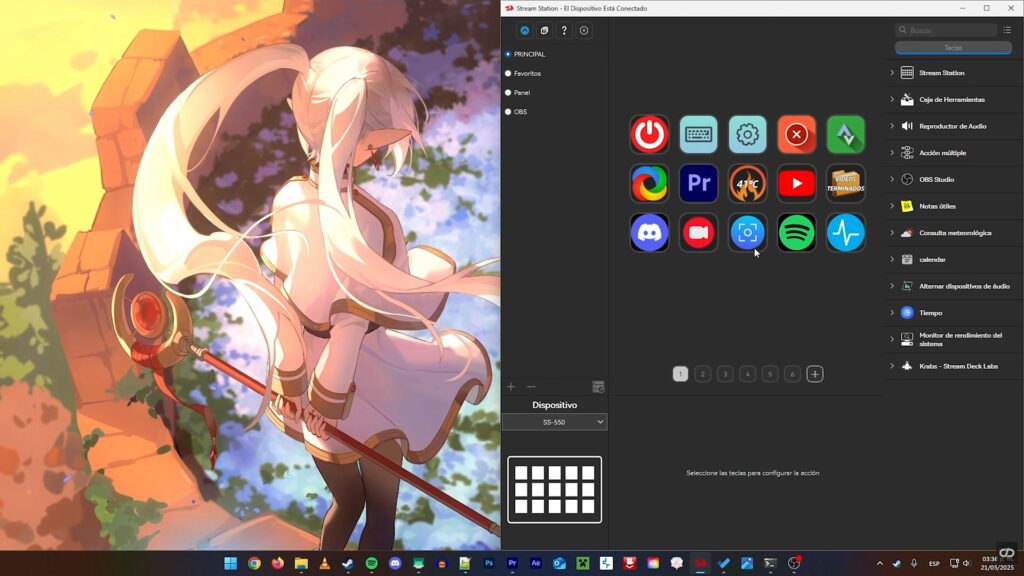The width and height of the screenshot is (1024, 576).
Task: Go to key page 2
Action: 703,374
